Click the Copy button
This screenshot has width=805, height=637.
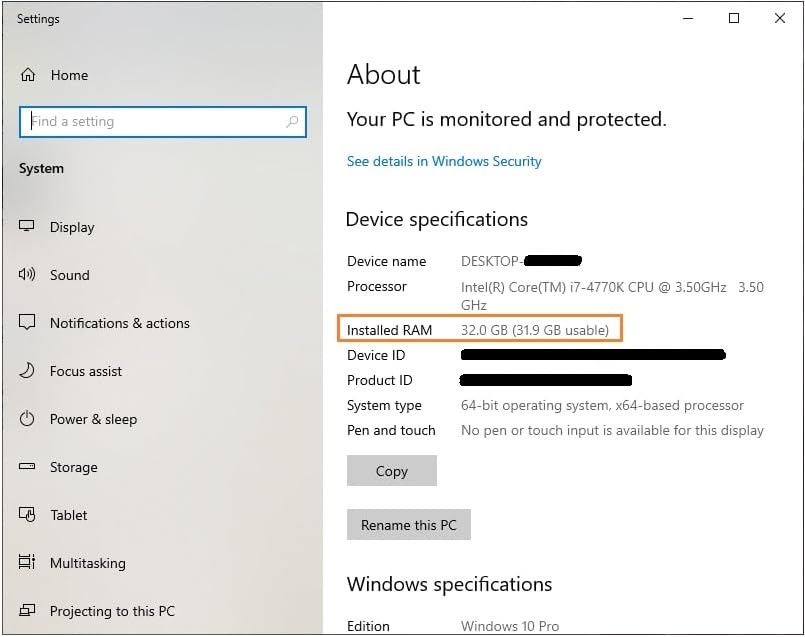[x=392, y=470]
